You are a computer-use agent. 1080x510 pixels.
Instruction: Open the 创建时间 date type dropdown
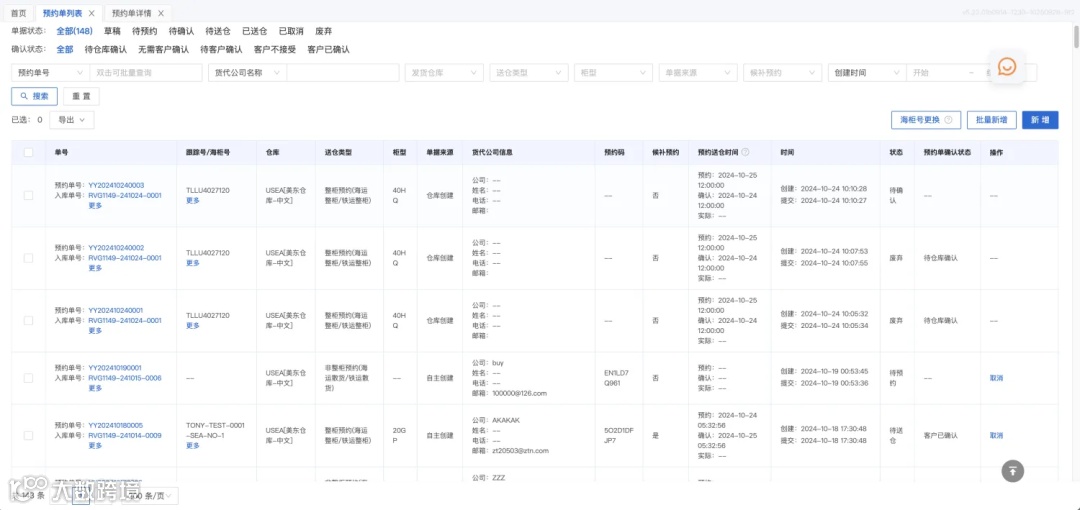point(867,72)
